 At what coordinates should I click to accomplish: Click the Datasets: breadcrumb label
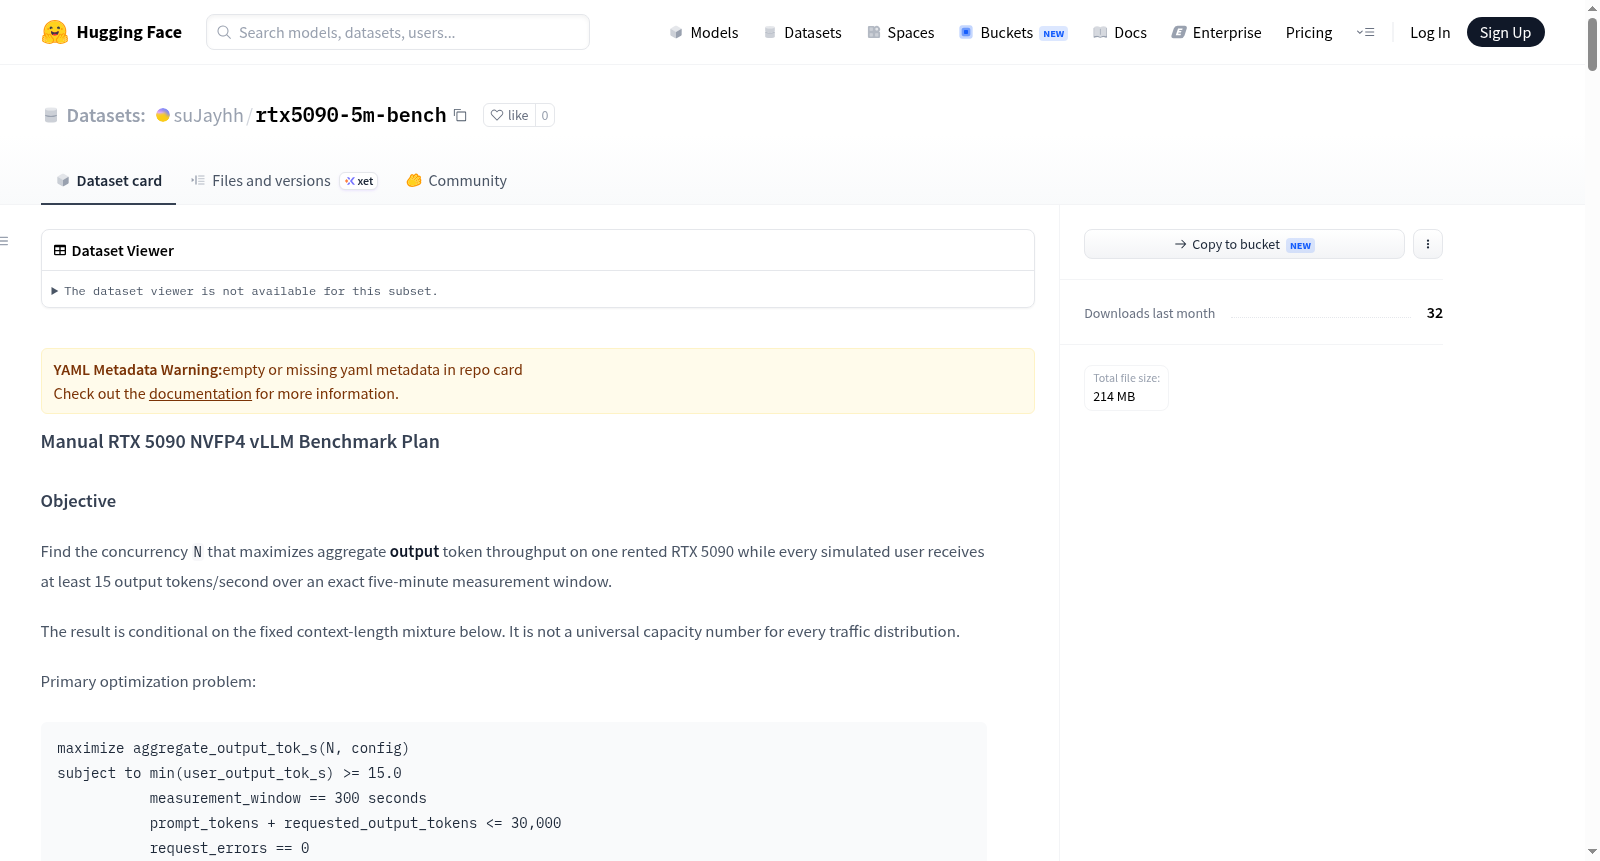tap(106, 116)
